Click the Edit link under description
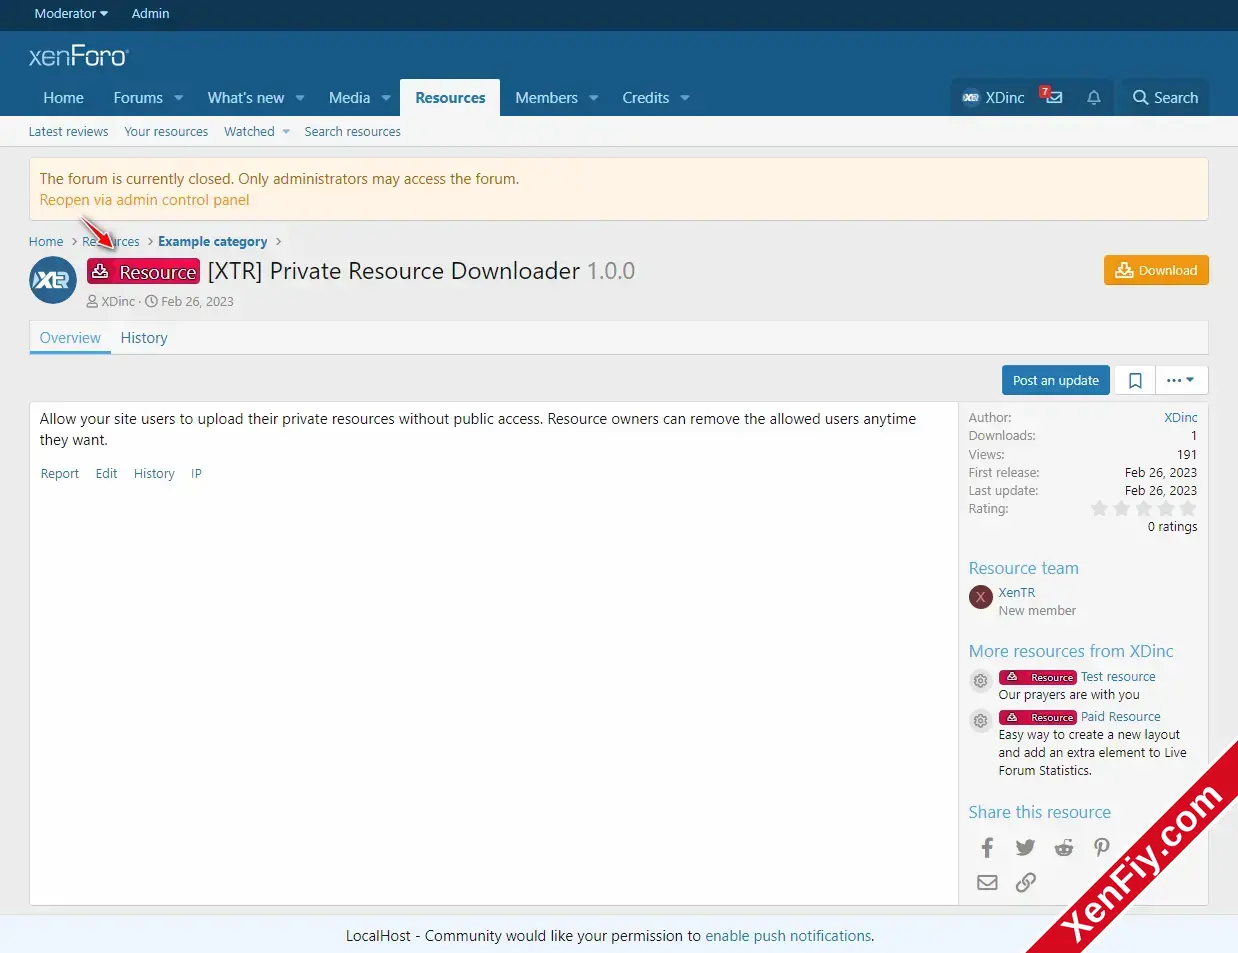Image resolution: width=1238 pixels, height=953 pixels. click(107, 474)
